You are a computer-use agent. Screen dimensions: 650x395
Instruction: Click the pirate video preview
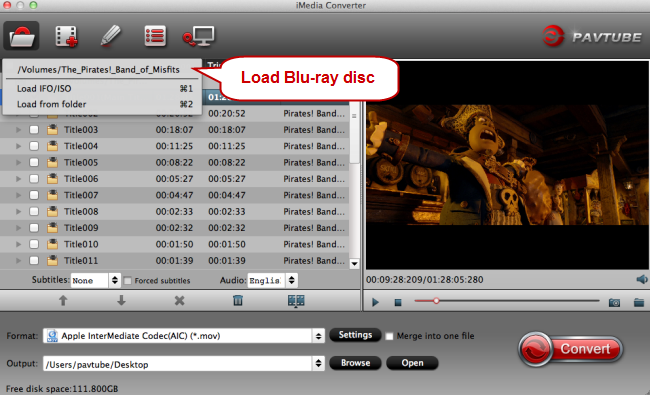[x=507, y=165]
